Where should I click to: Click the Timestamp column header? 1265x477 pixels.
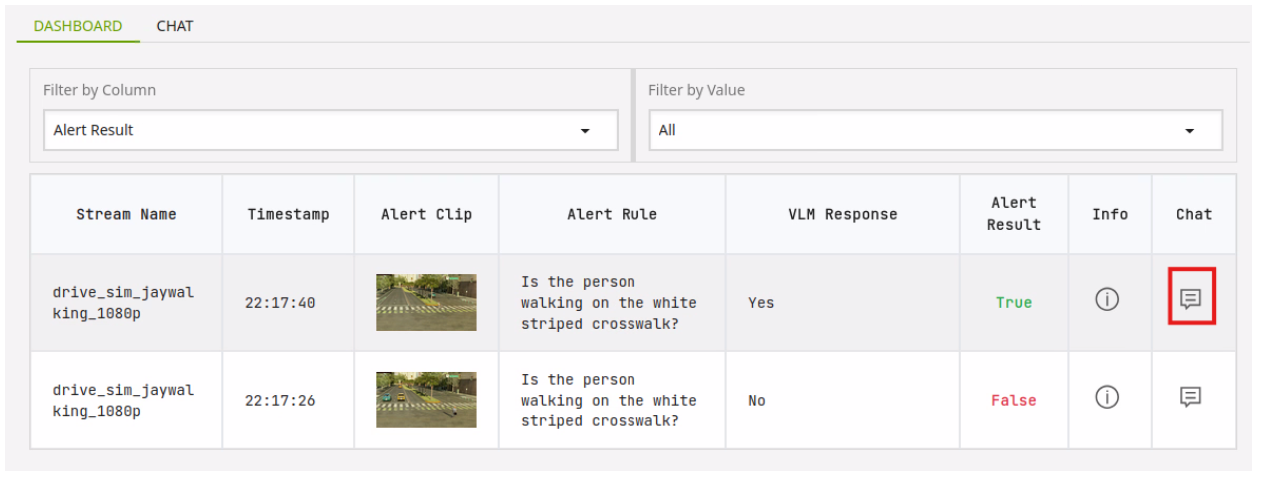[288, 214]
